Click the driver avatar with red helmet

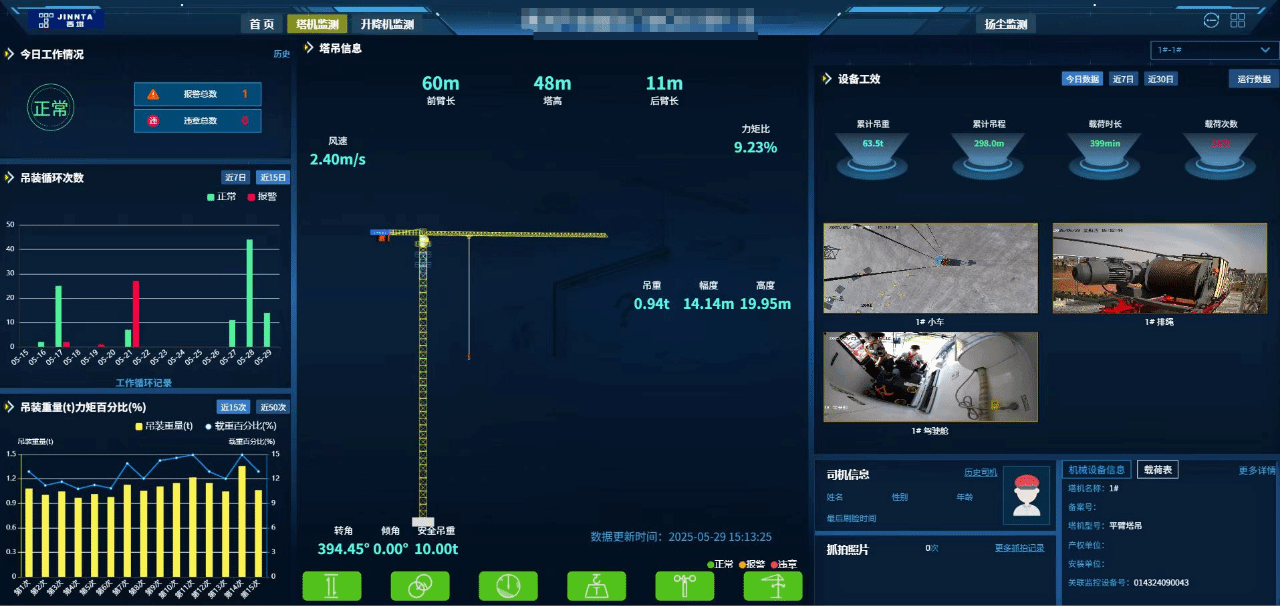1024,495
